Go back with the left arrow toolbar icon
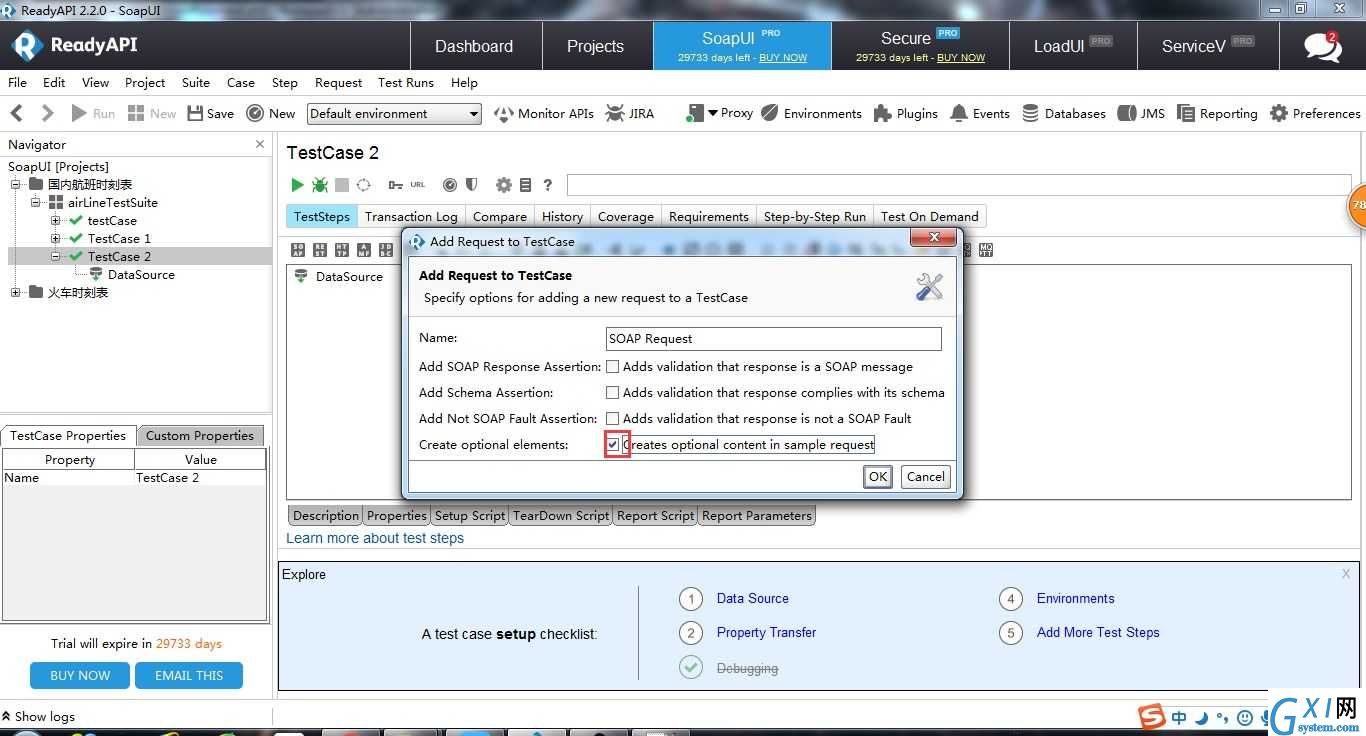The width and height of the screenshot is (1366, 736). click(x=17, y=113)
